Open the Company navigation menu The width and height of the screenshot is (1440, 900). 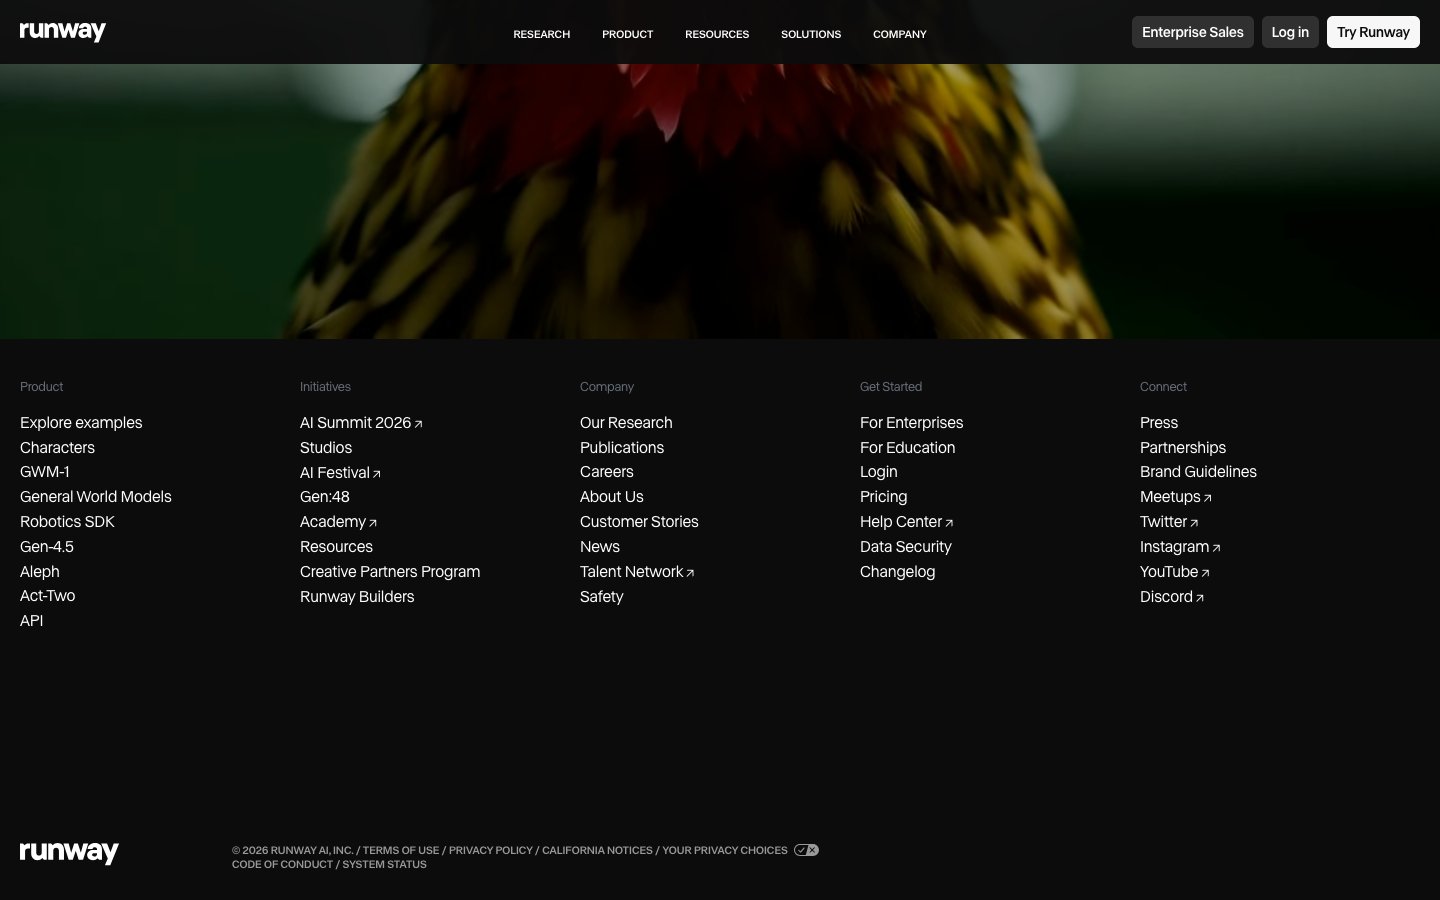tap(899, 34)
